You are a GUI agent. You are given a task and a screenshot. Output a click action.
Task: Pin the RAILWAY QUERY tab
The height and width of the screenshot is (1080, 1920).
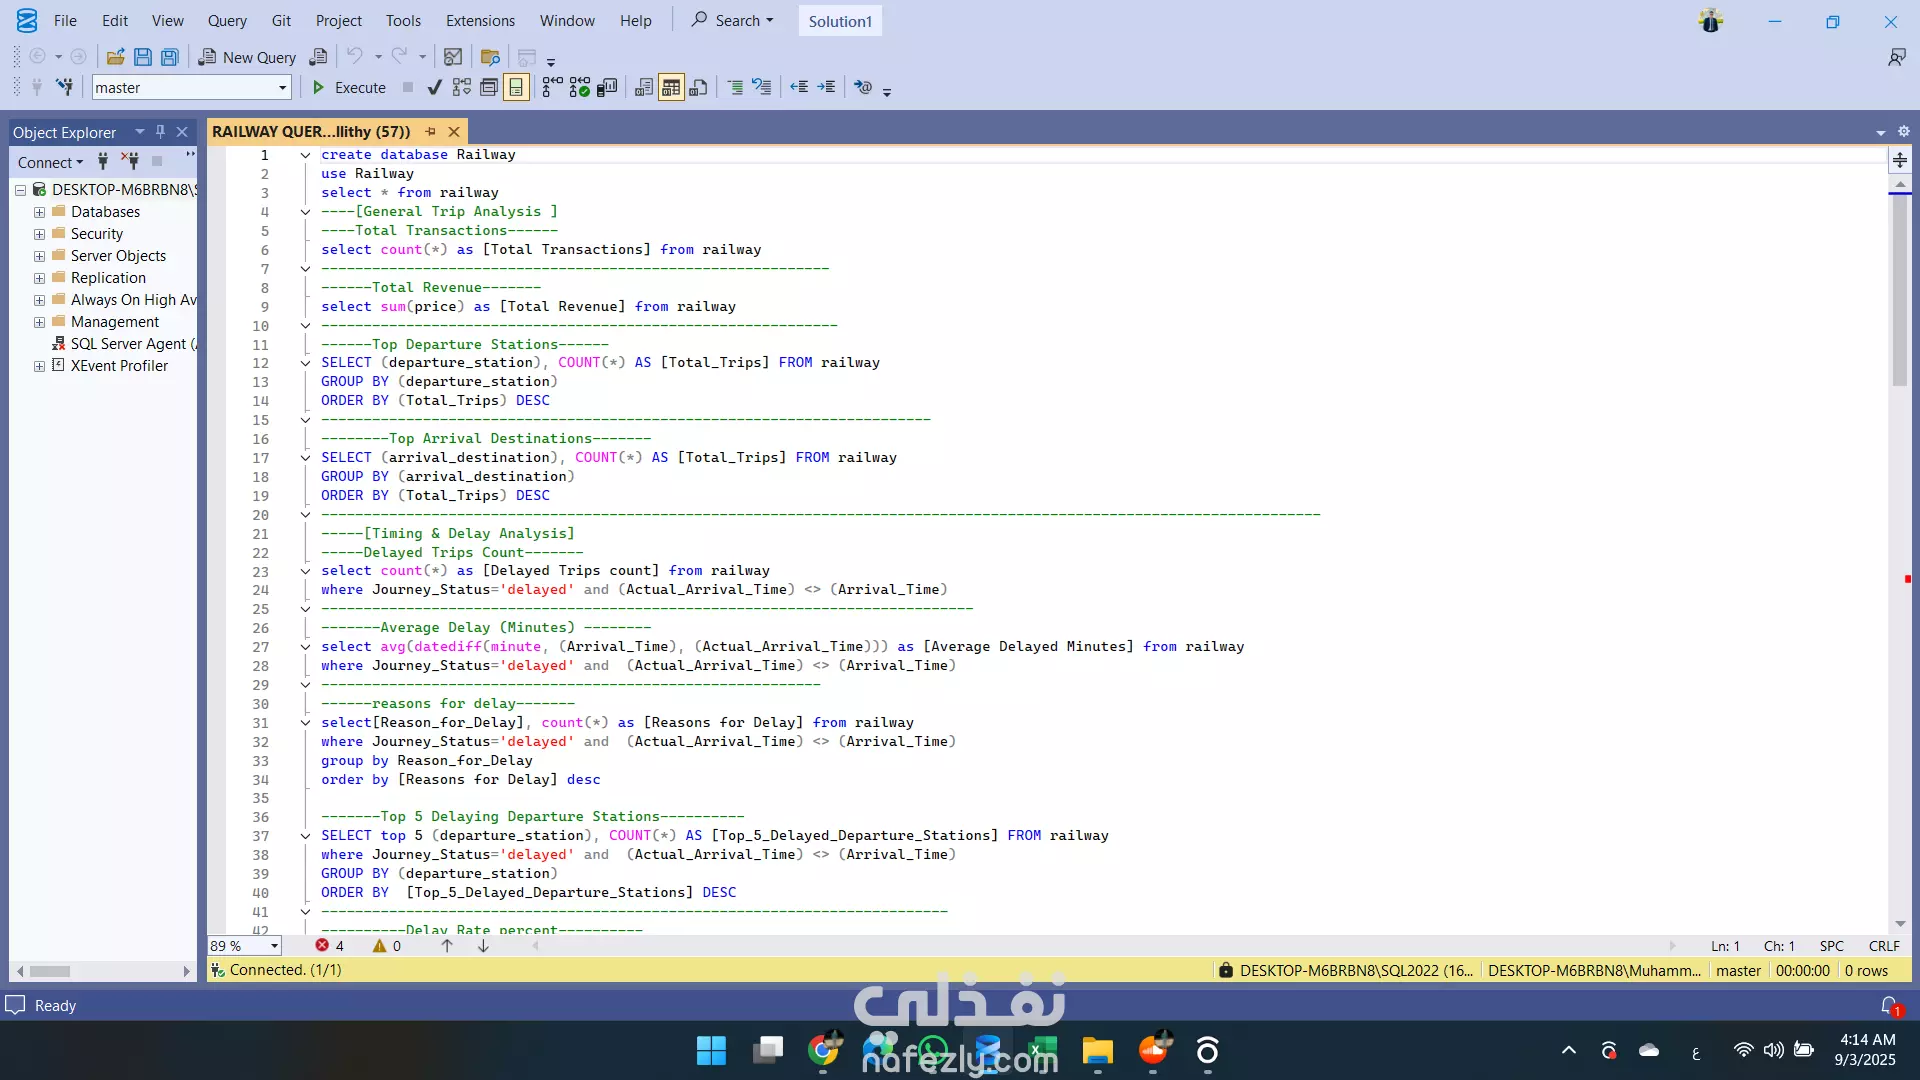[431, 132]
